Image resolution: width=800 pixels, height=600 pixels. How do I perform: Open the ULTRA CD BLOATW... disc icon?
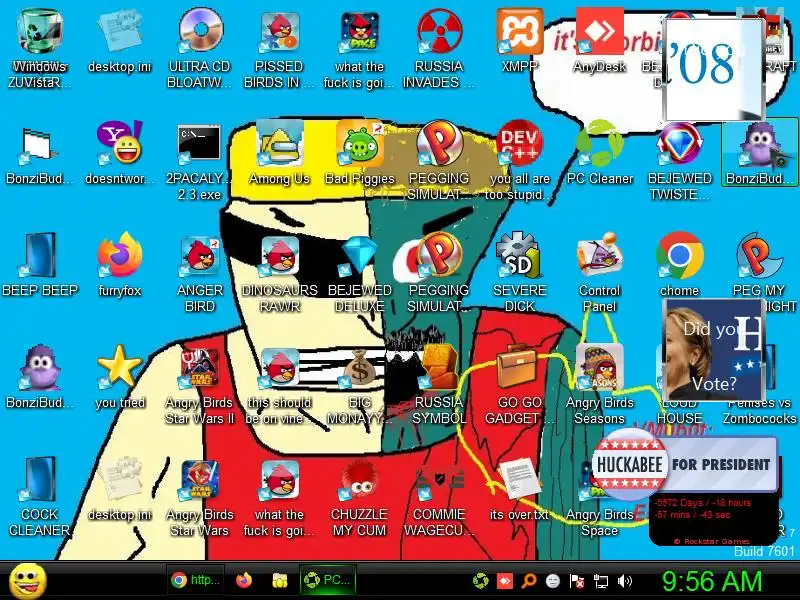tap(200, 32)
